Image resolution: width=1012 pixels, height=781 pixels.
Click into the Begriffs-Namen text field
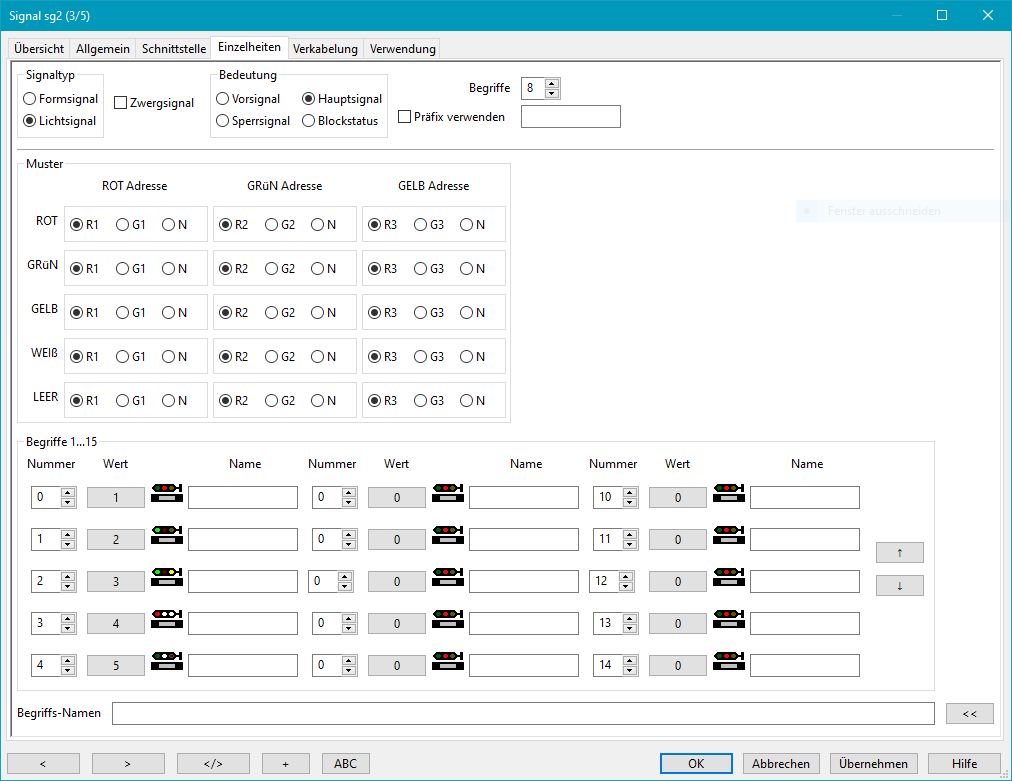(x=523, y=713)
